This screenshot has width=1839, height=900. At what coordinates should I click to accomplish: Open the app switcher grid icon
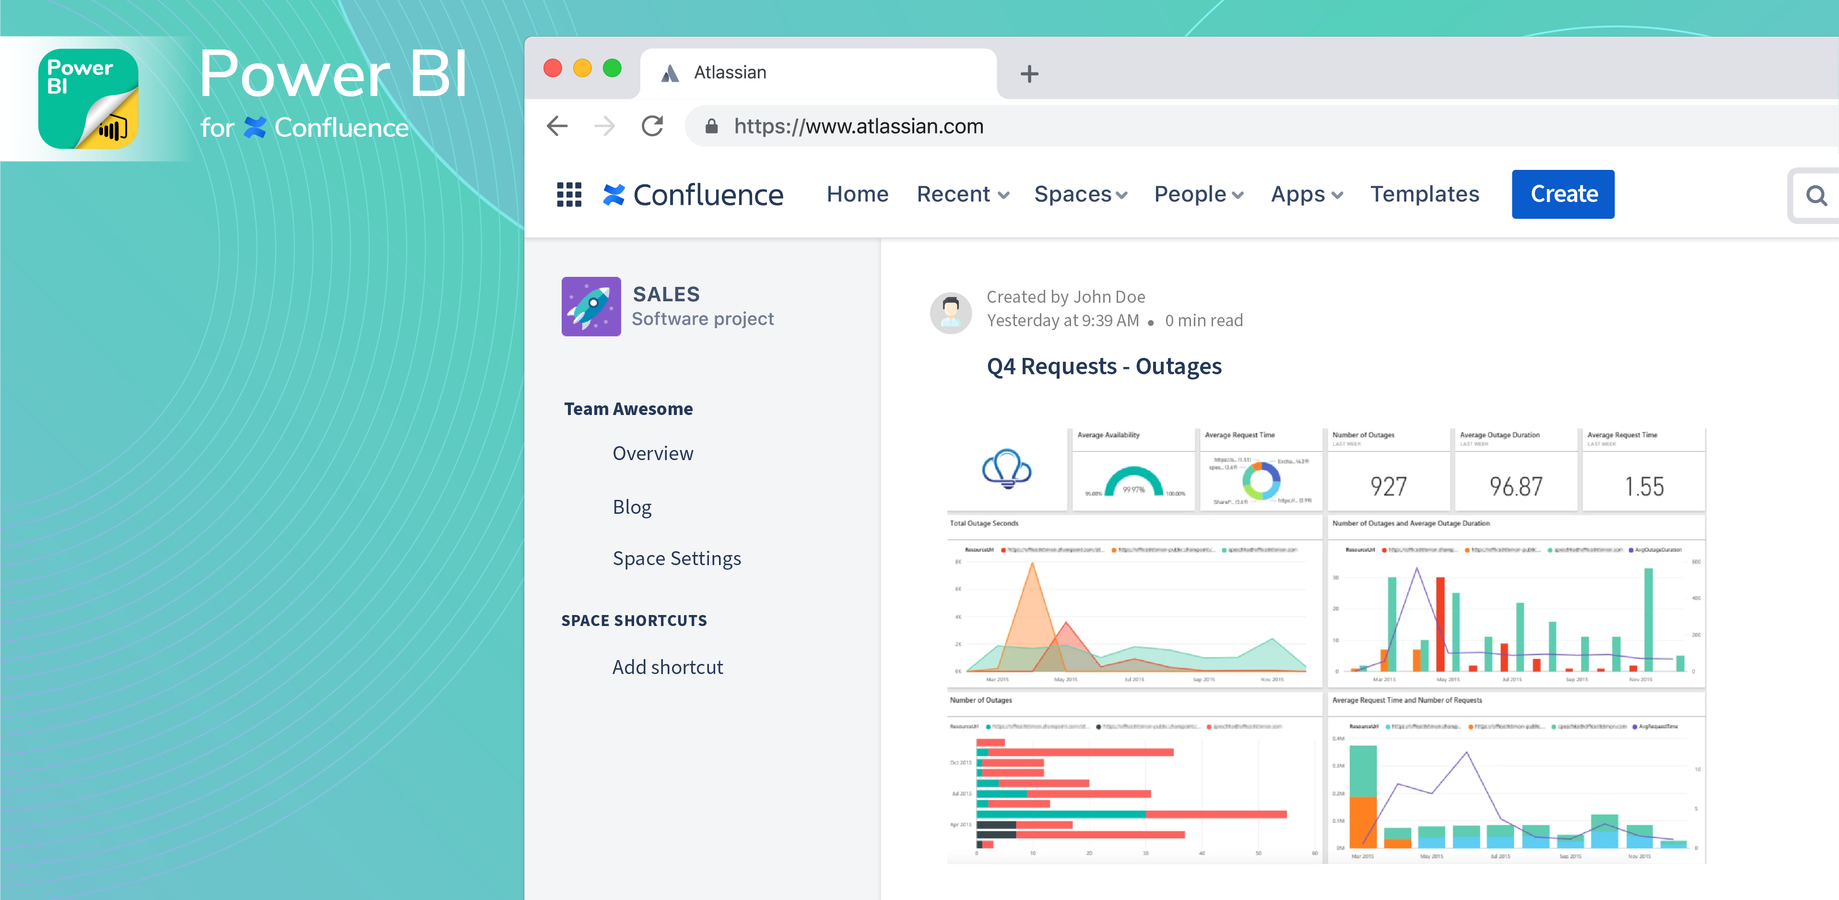pos(569,194)
